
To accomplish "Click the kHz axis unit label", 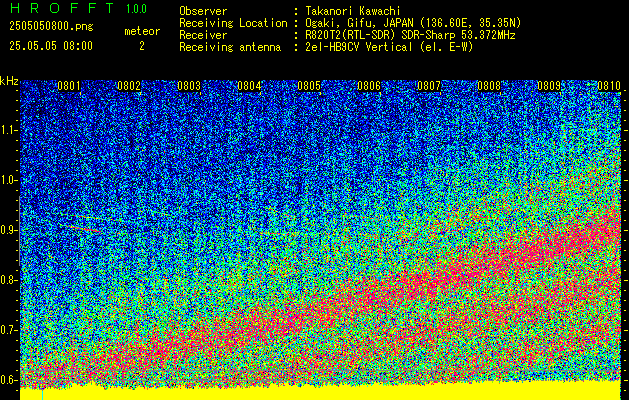I will point(9,81).
